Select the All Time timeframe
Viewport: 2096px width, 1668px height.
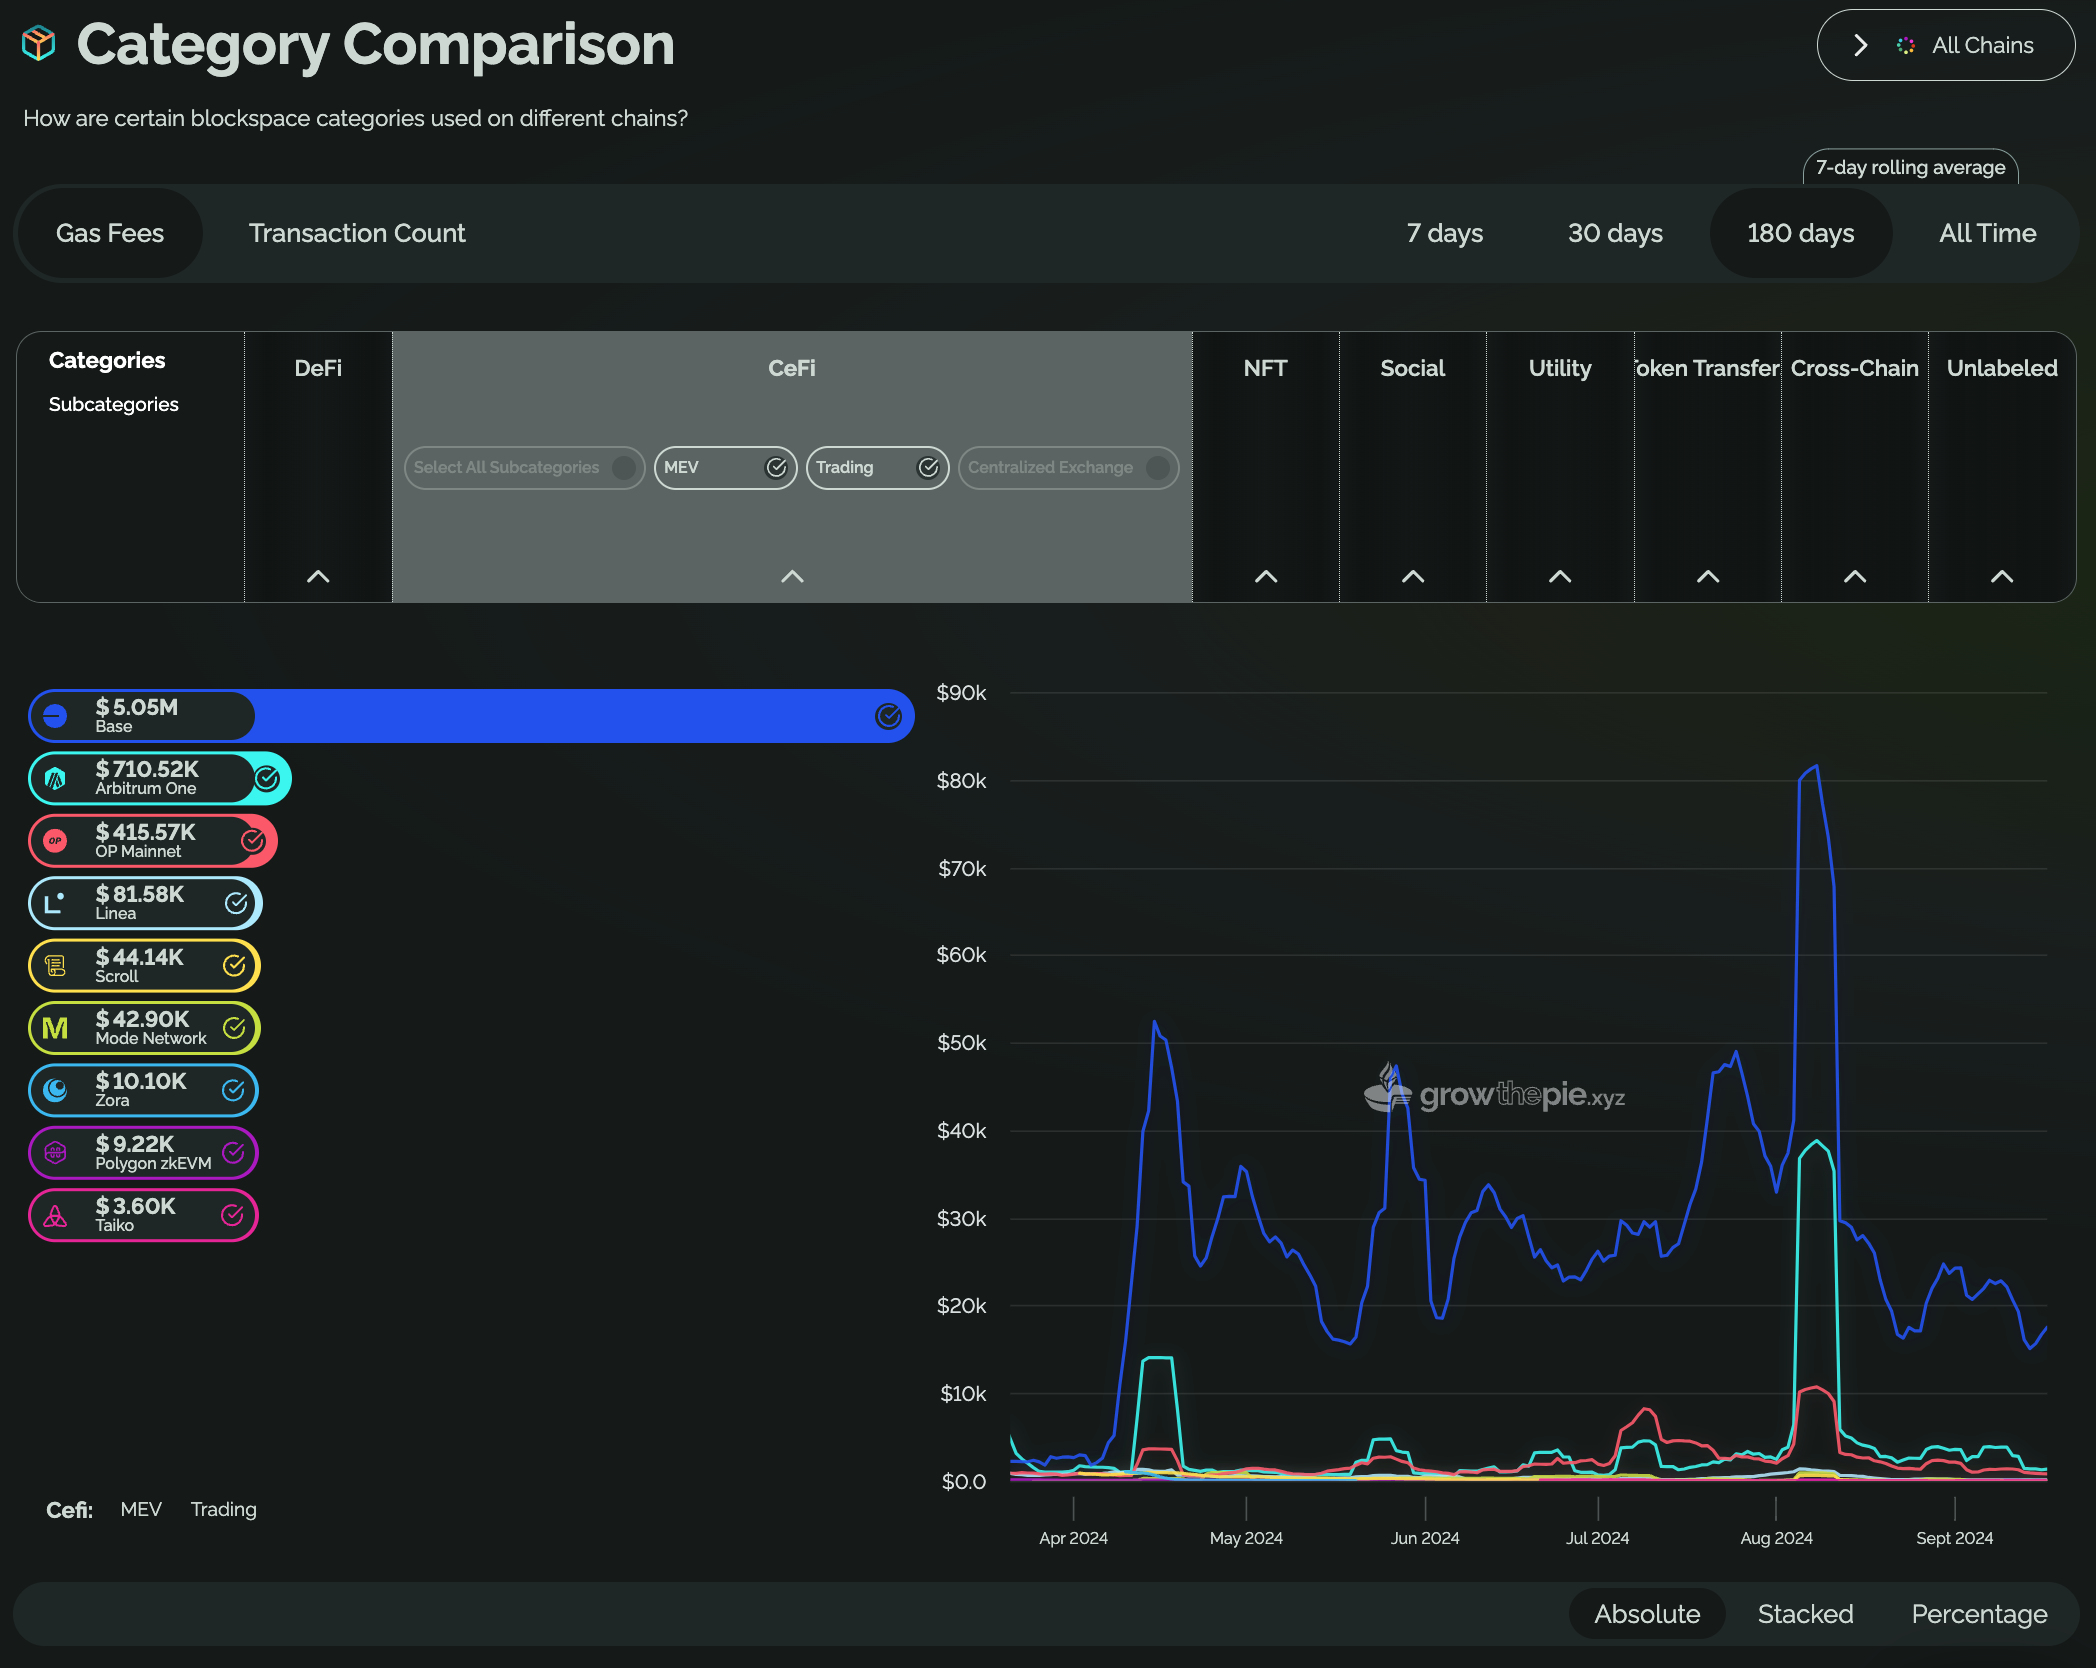coord(1988,233)
